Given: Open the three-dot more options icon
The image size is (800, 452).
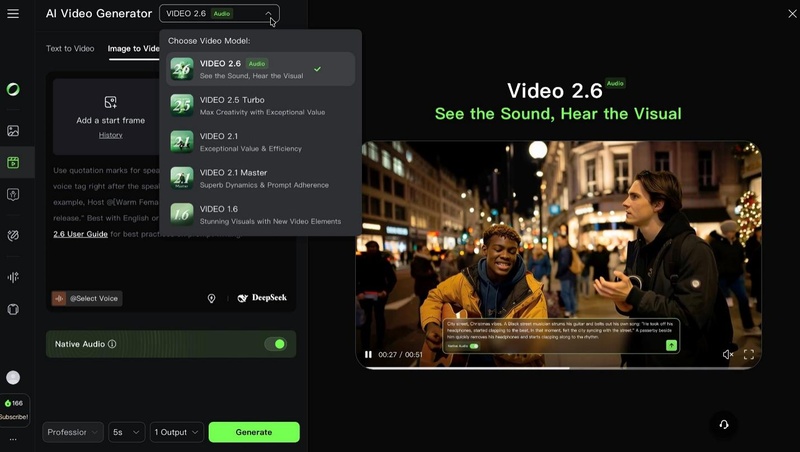Looking at the screenshot, I should tap(13, 439).
